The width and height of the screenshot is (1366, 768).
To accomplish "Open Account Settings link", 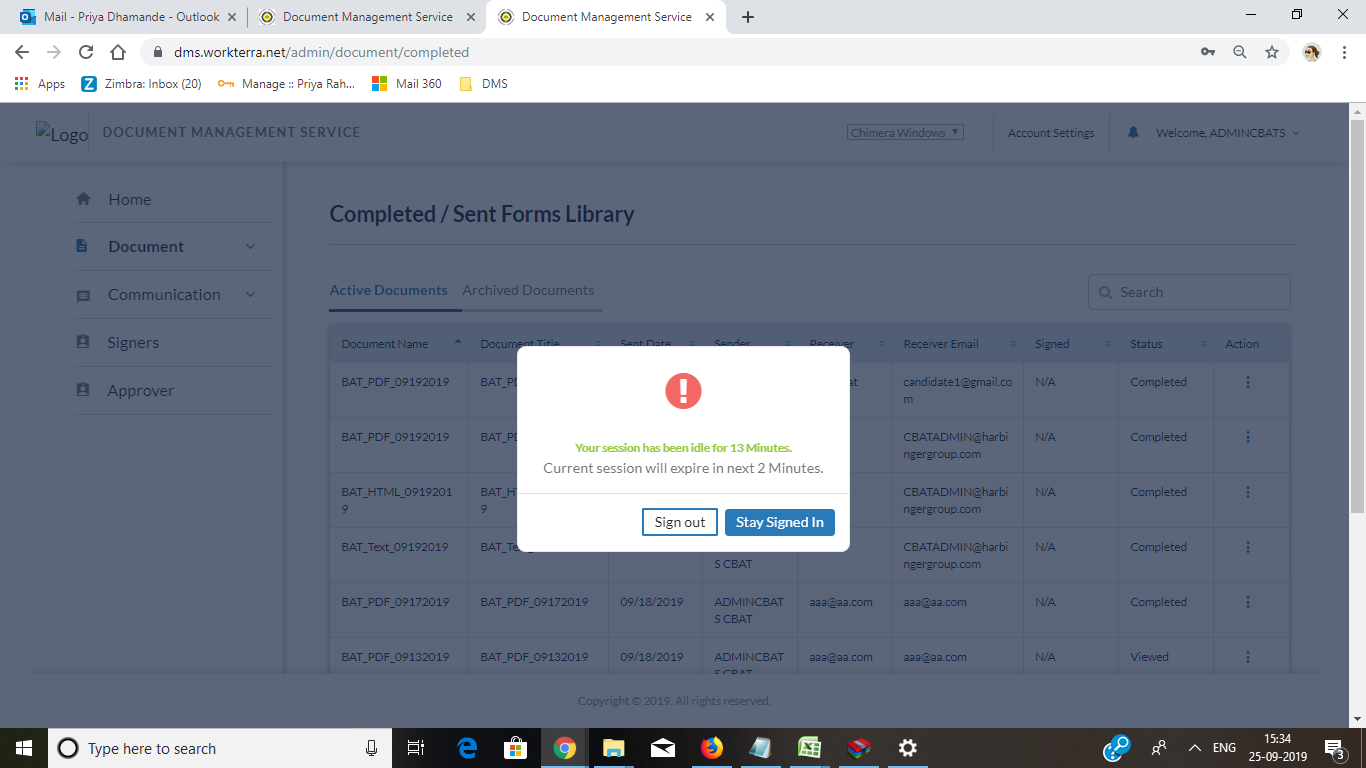I will [x=1051, y=133].
